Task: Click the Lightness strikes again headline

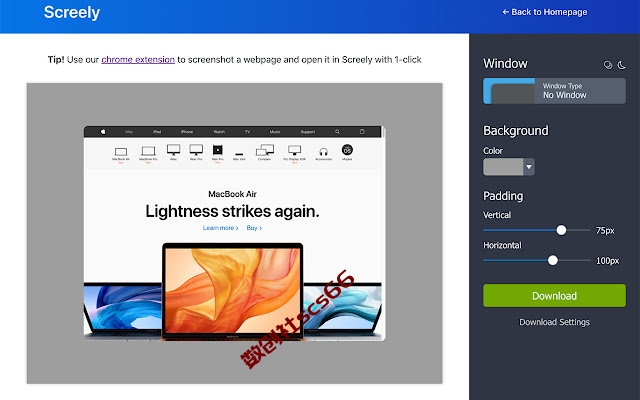Action: coord(232,211)
